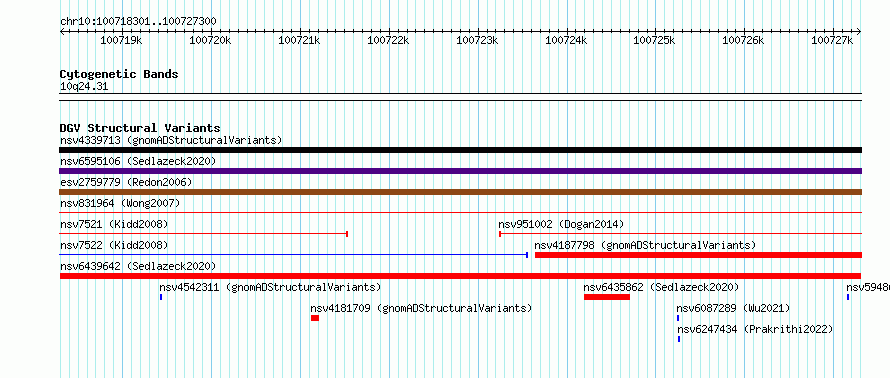Open the esv2759779 (Redon2006) label
The height and width of the screenshot is (378, 890).
click(126, 182)
